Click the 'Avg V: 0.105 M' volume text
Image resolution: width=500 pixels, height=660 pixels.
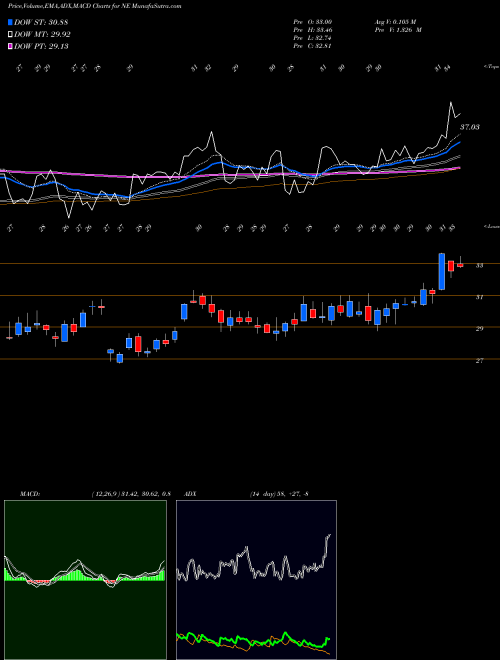point(395,22)
